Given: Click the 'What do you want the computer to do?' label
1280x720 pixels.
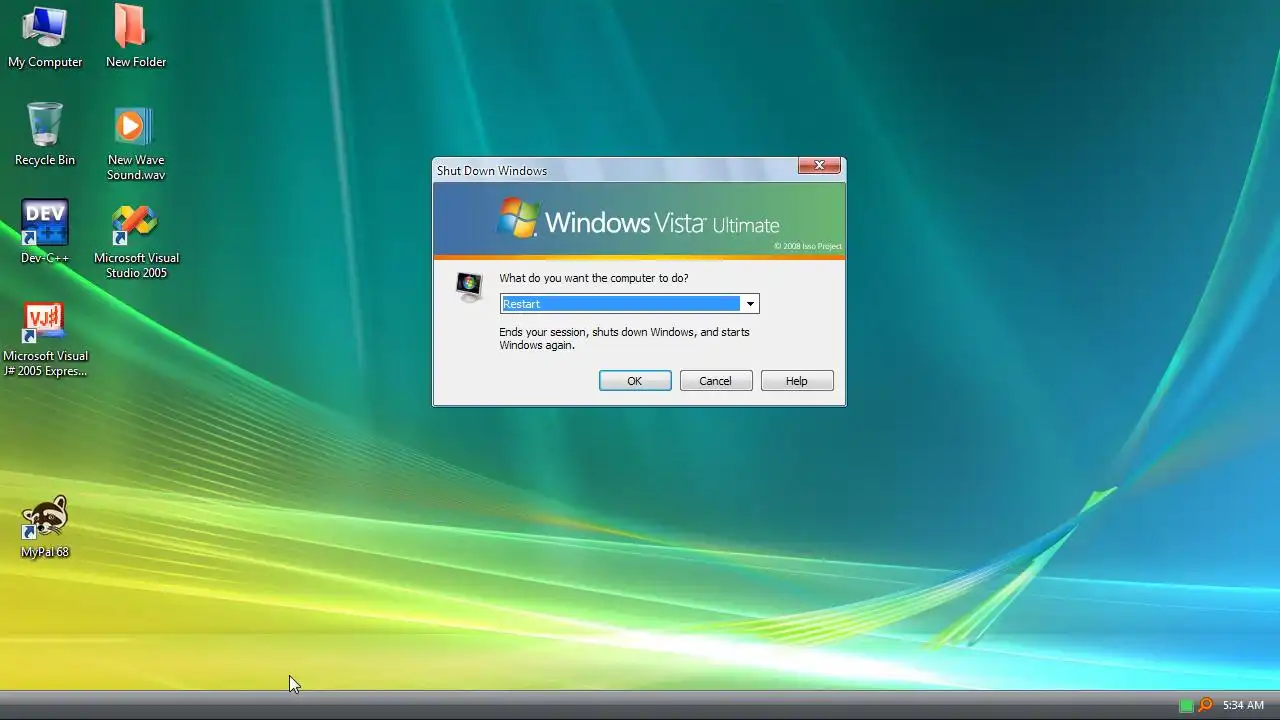Looking at the screenshot, I should coord(594,278).
